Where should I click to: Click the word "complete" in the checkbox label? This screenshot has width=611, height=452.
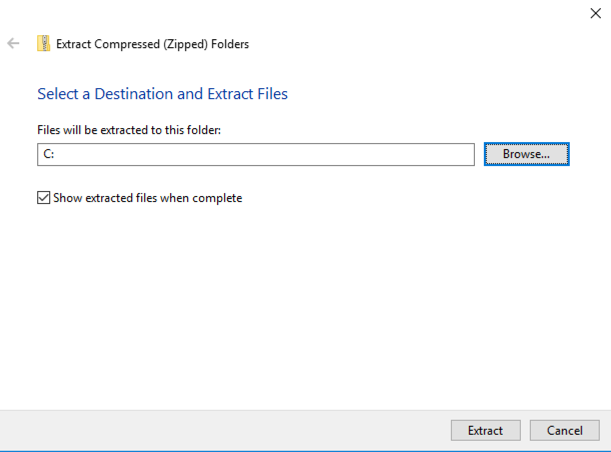tap(217, 198)
